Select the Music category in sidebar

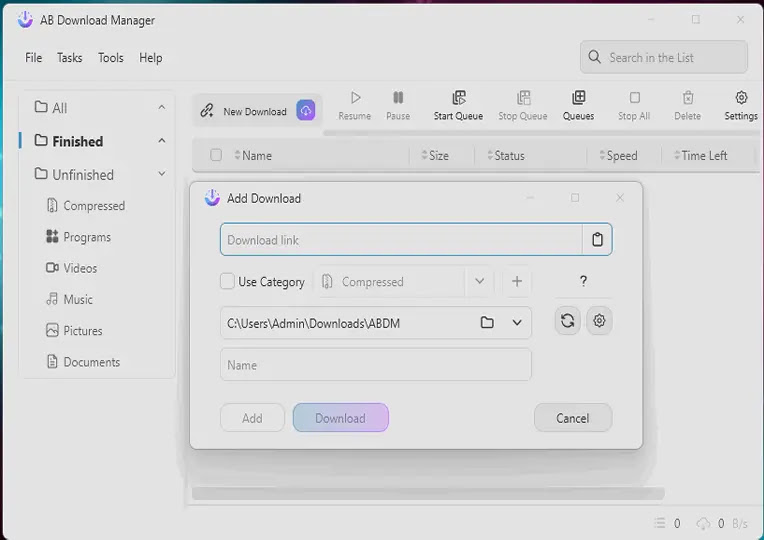point(69,299)
